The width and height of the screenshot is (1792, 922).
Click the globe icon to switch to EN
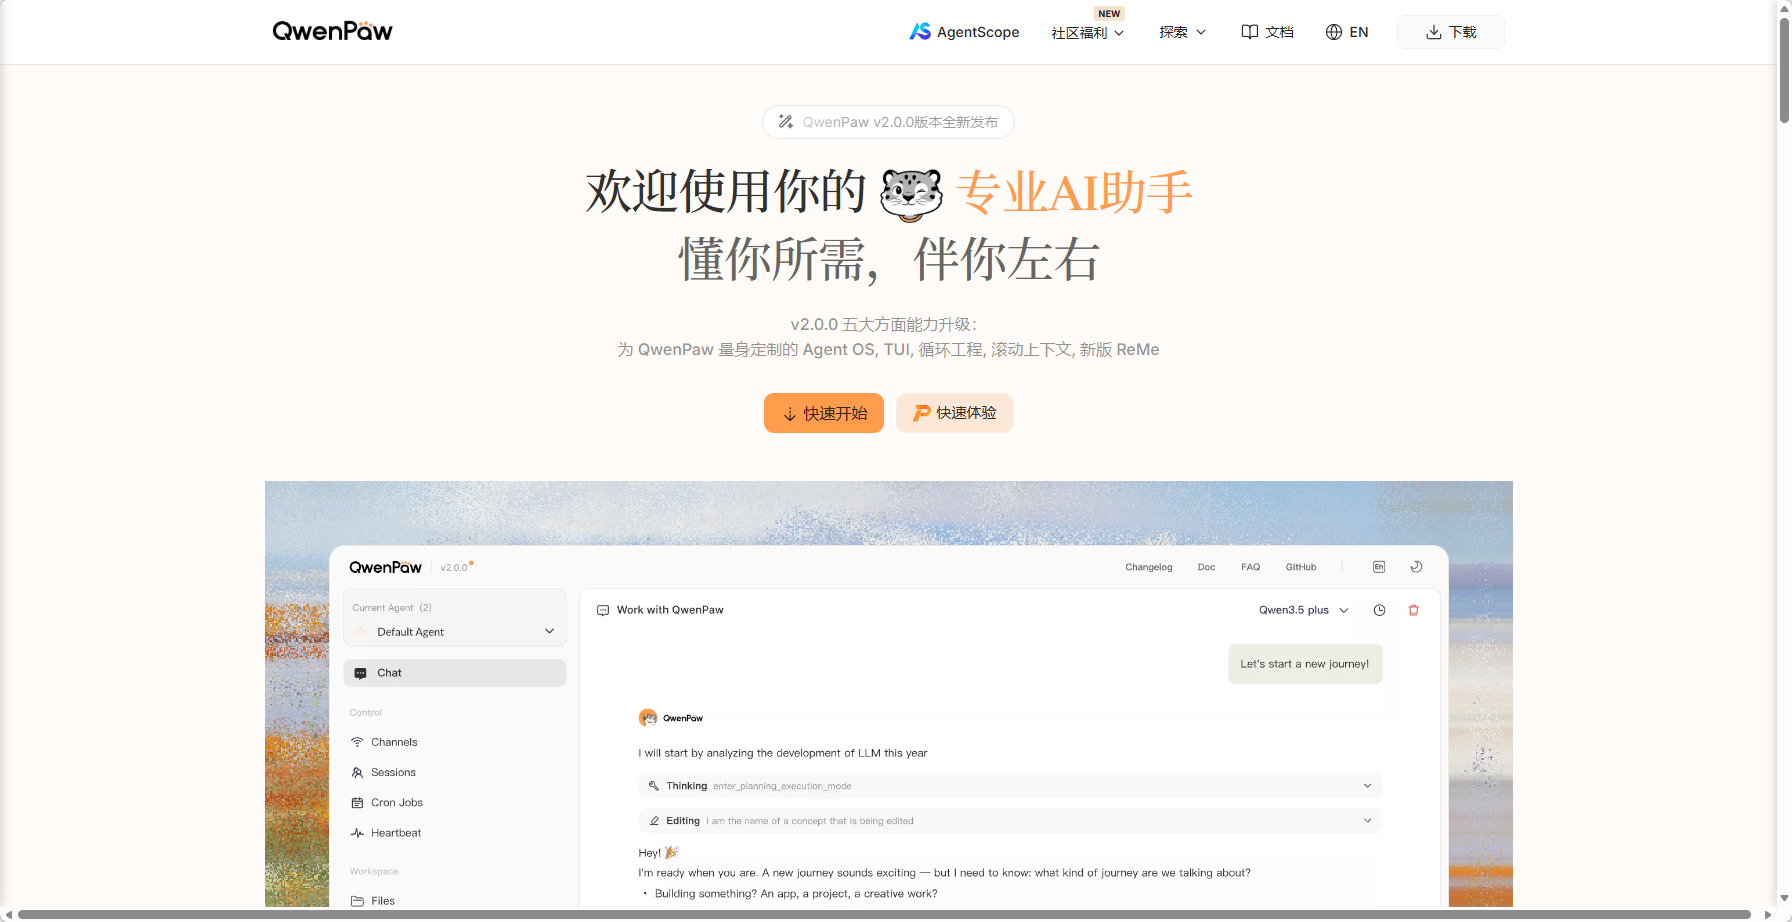(x=1334, y=32)
